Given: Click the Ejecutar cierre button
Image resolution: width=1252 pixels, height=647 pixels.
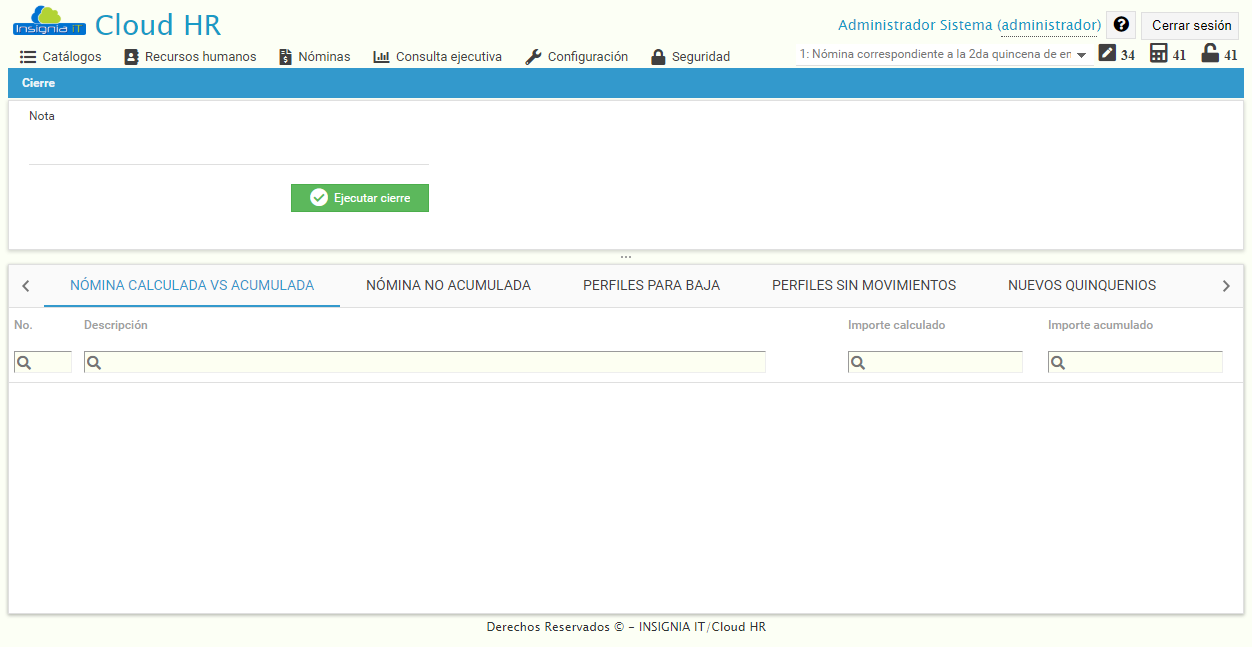Looking at the screenshot, I should (x=359, y=197).
